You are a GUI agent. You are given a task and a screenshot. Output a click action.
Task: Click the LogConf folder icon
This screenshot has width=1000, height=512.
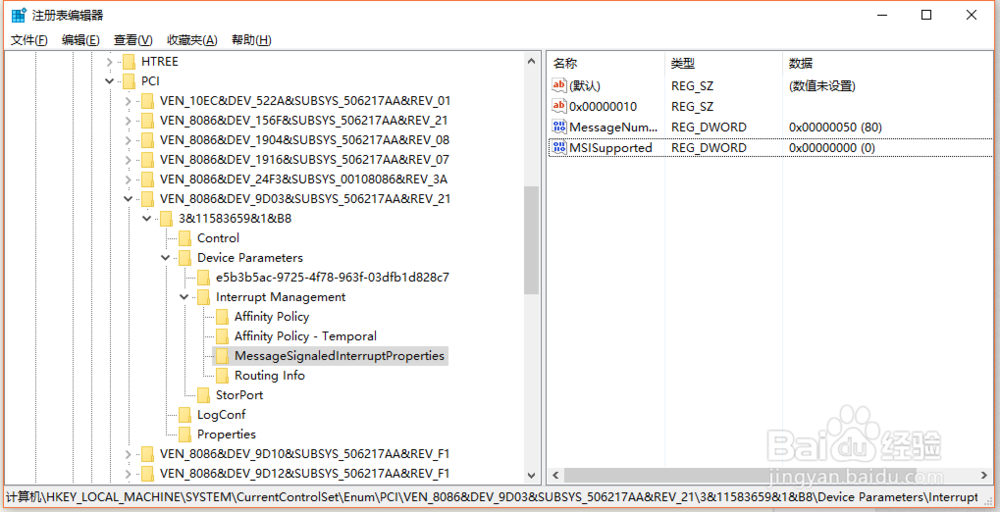pos(185,415)
